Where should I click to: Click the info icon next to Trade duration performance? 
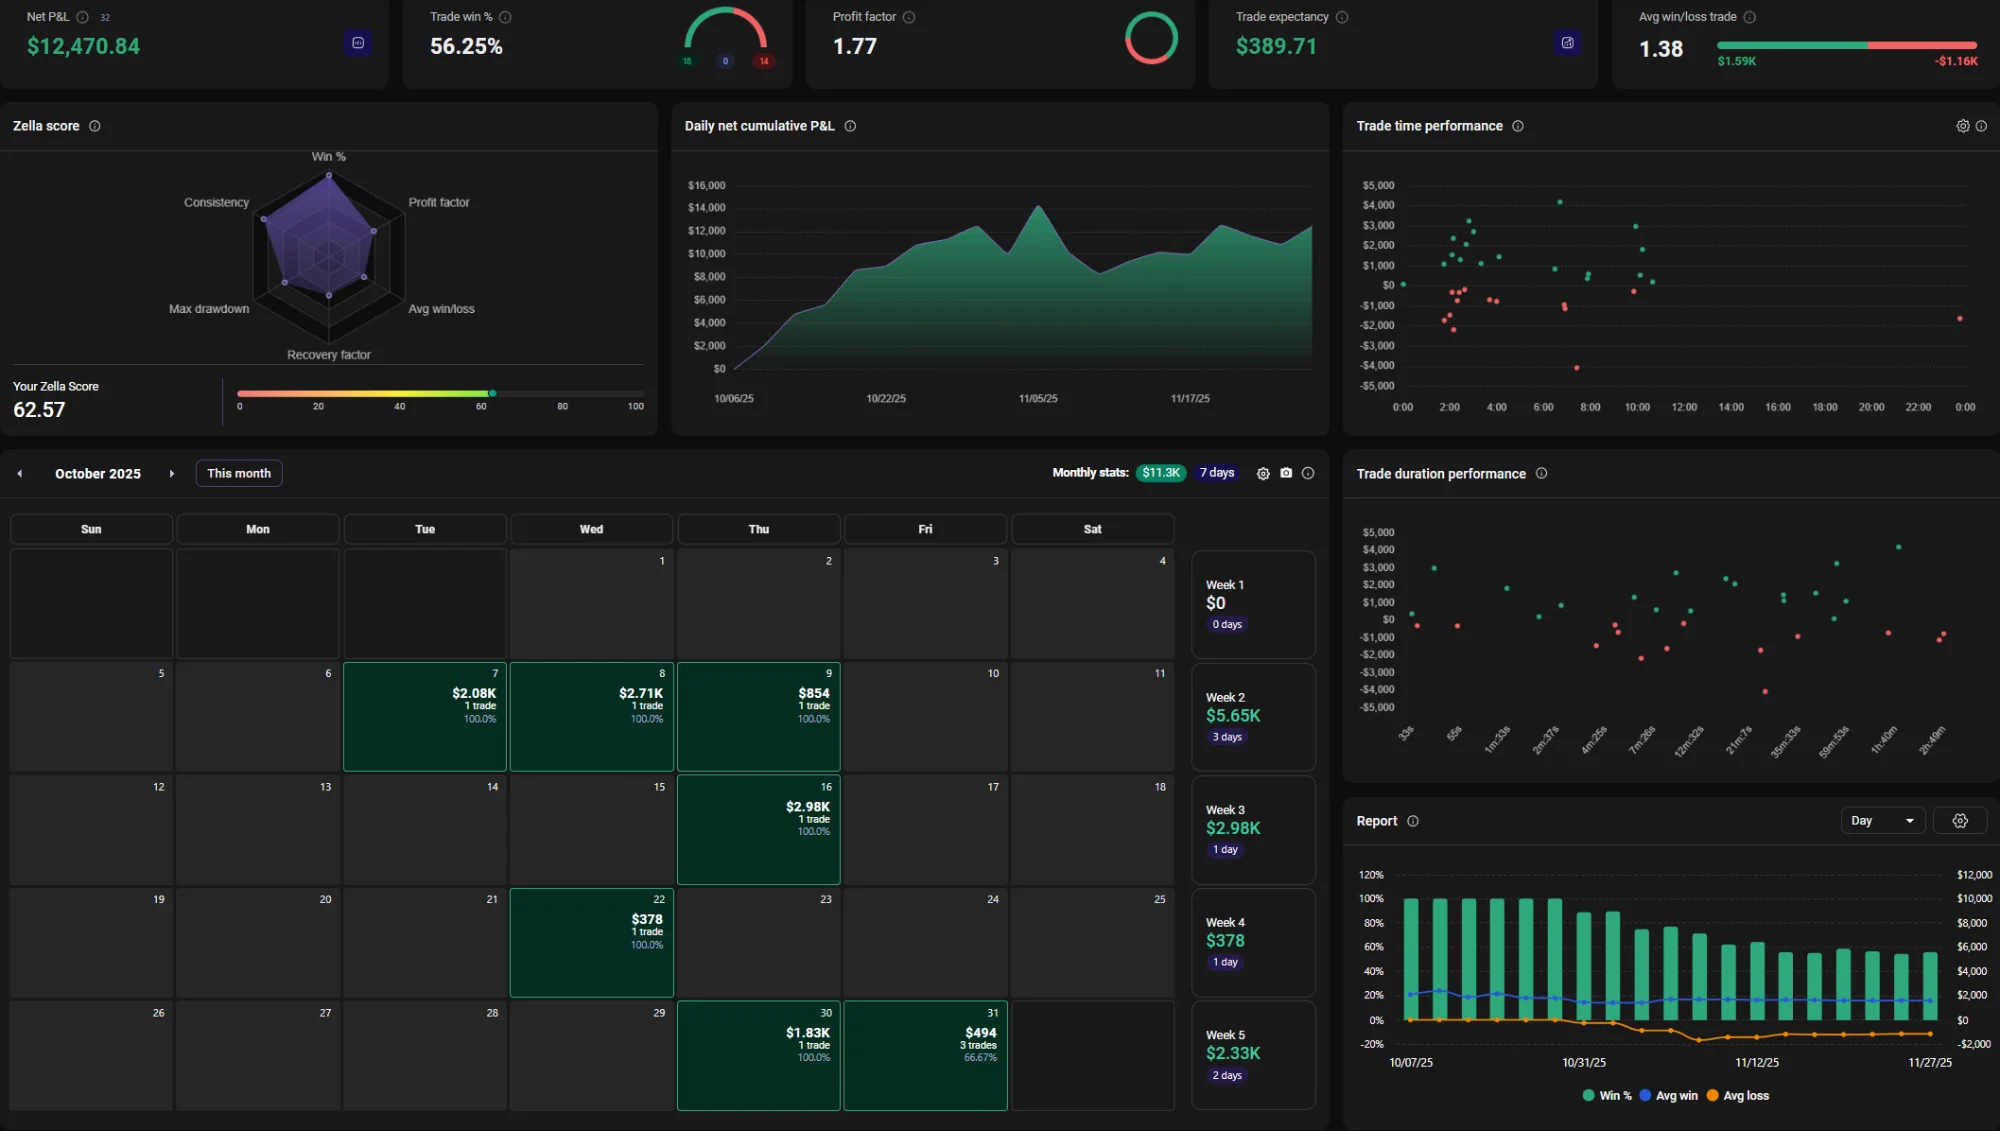click(x=1541, y=473)
